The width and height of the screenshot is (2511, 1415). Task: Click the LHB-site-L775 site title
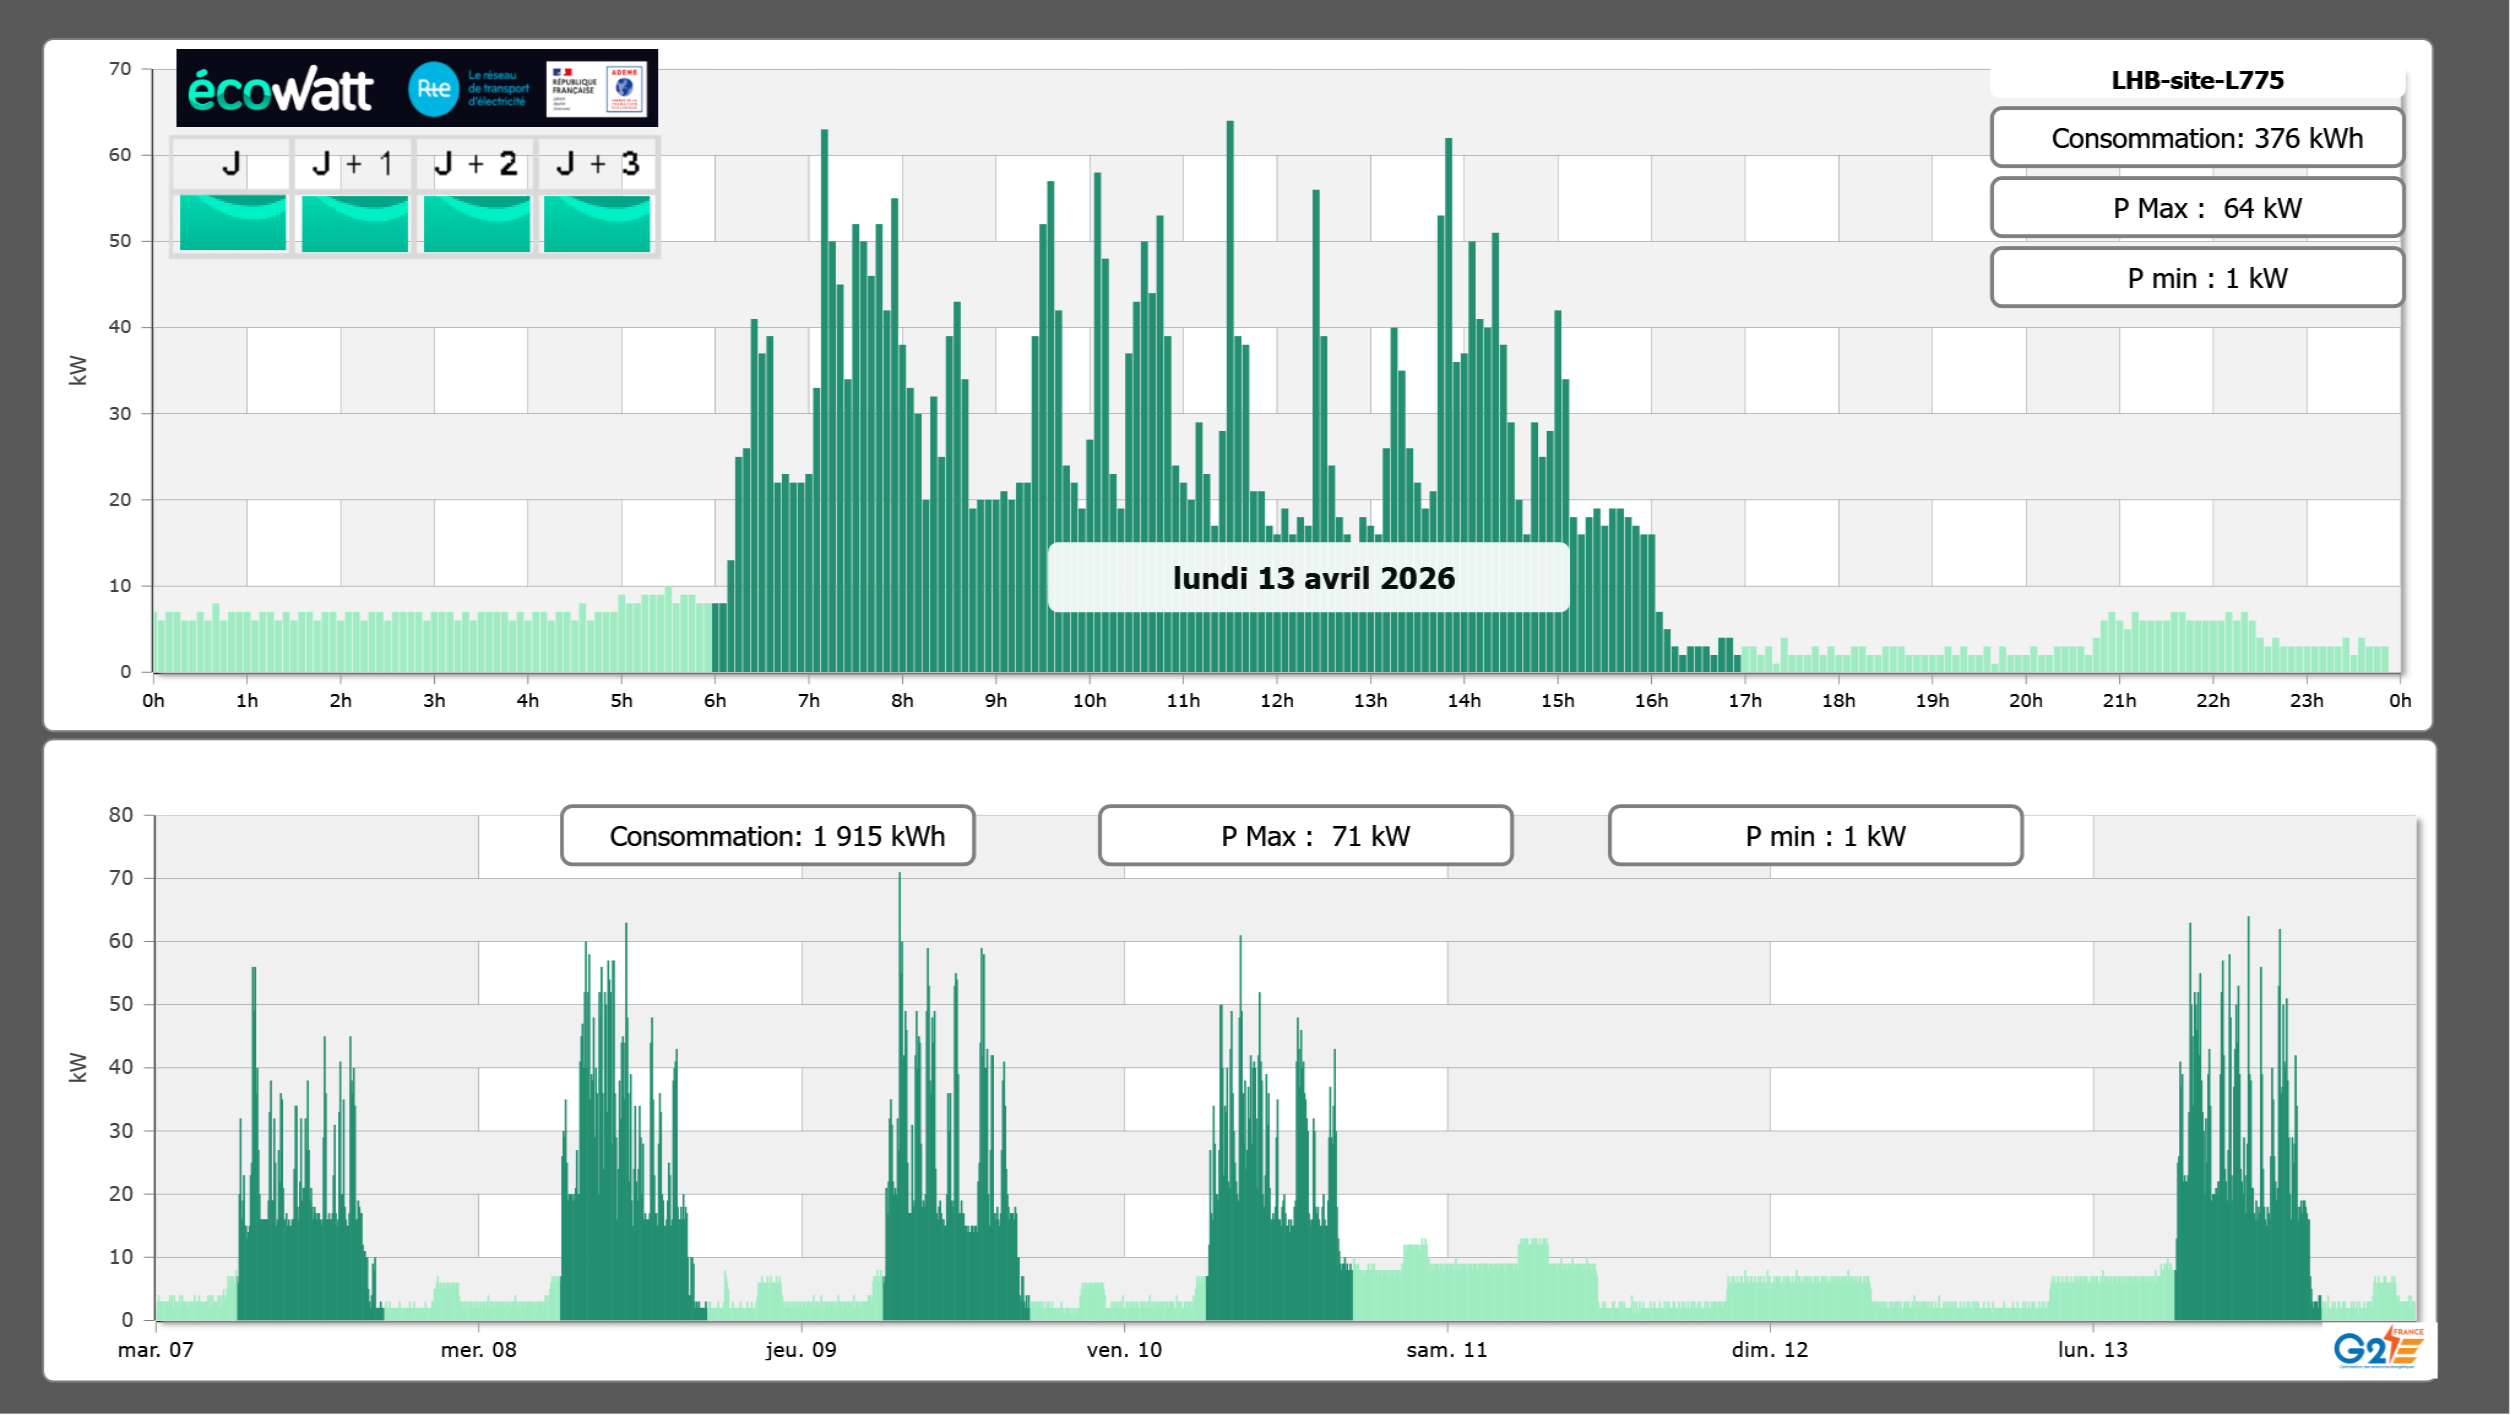point(2197,80)
